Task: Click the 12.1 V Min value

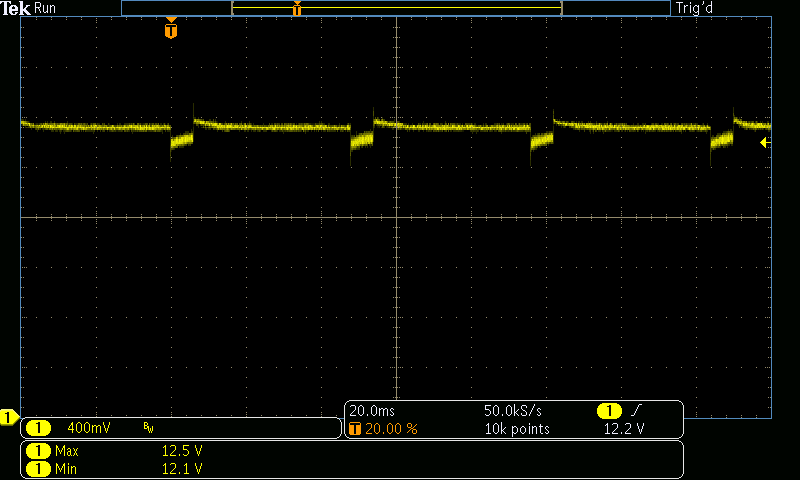Action: click(x=182, y=469)
